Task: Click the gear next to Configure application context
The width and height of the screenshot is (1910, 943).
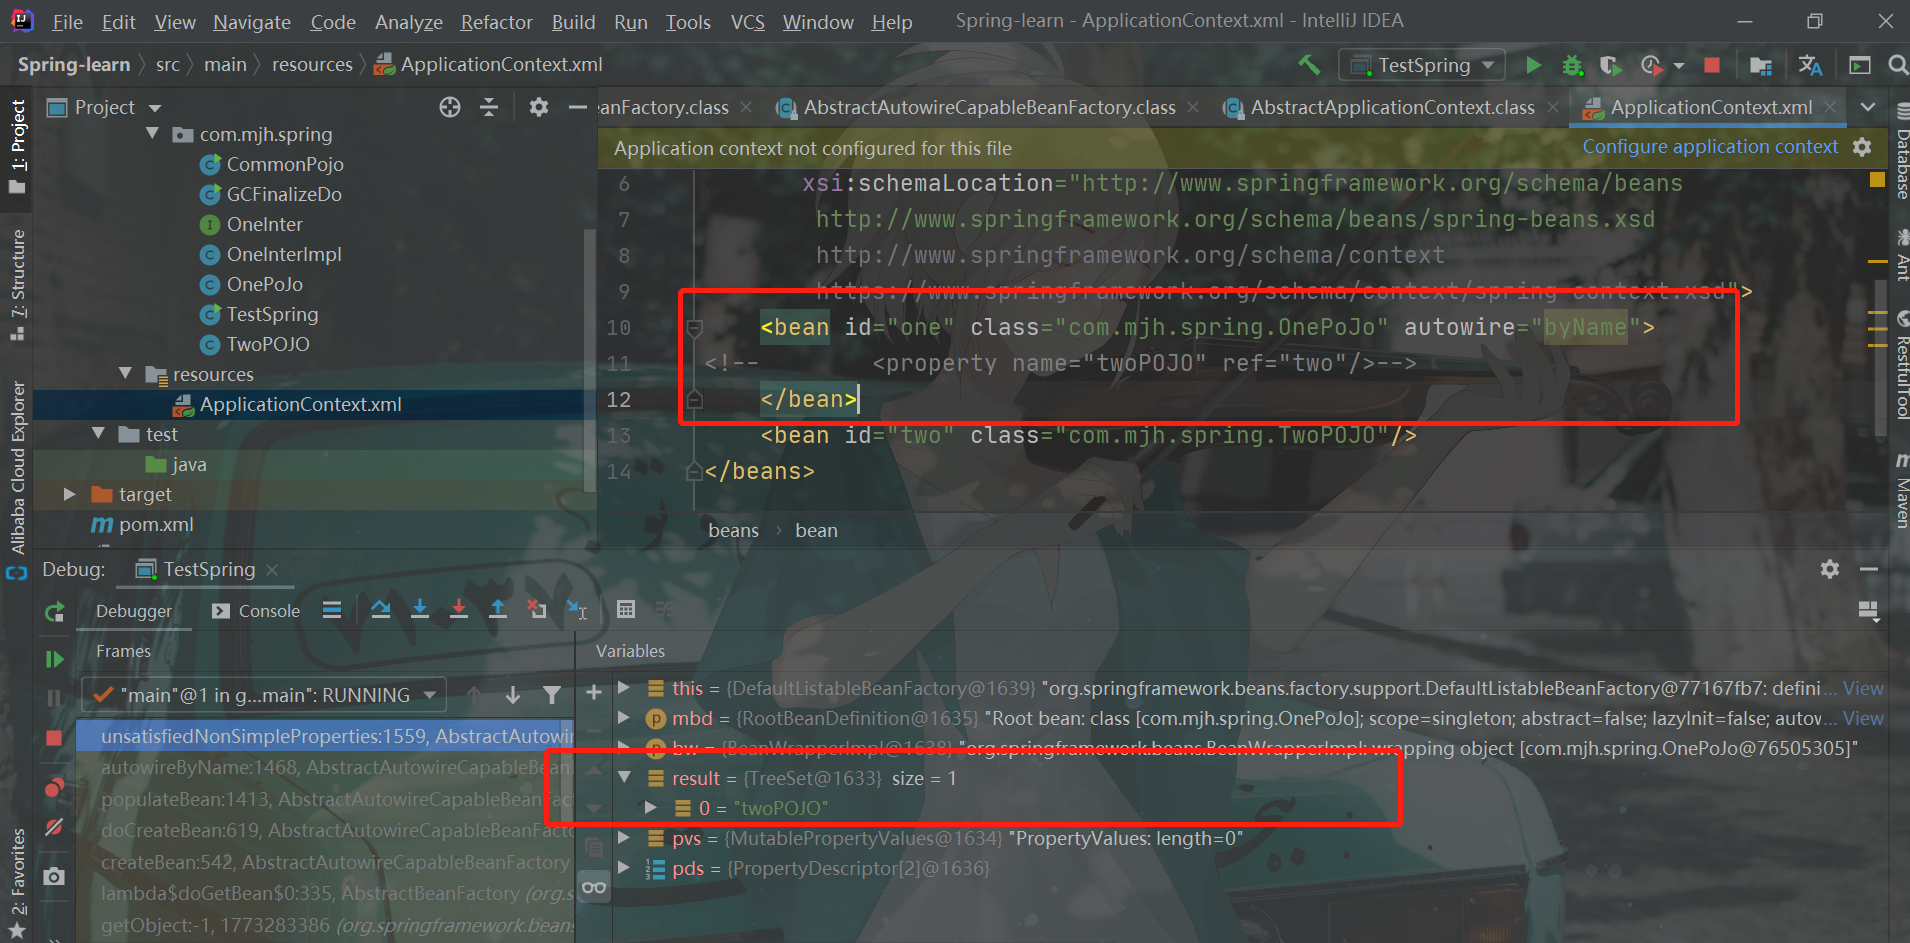Action: (x=1862, y=147)
